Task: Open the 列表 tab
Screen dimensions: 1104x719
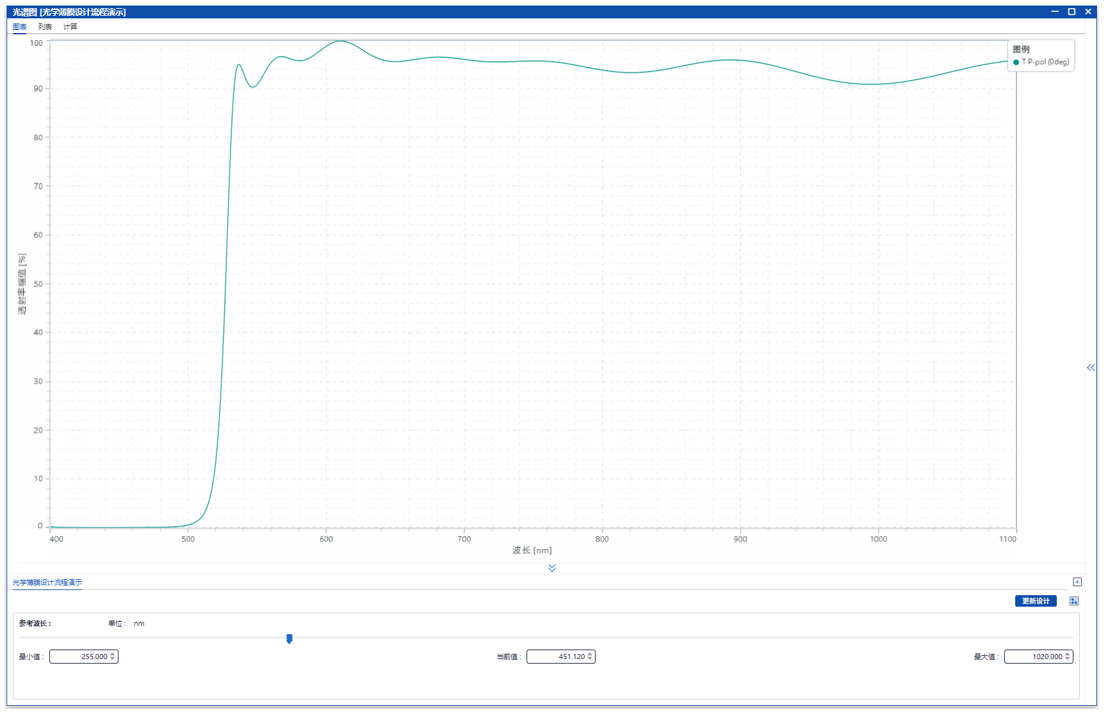Action: click(x=45, y=27)
